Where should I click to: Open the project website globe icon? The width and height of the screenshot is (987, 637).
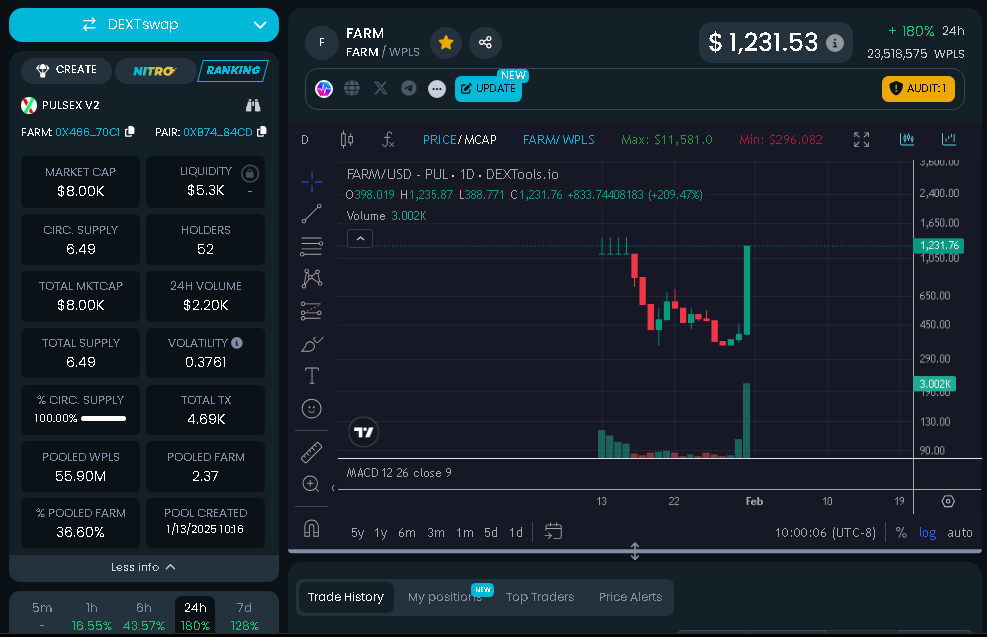[x=352, y=88]
